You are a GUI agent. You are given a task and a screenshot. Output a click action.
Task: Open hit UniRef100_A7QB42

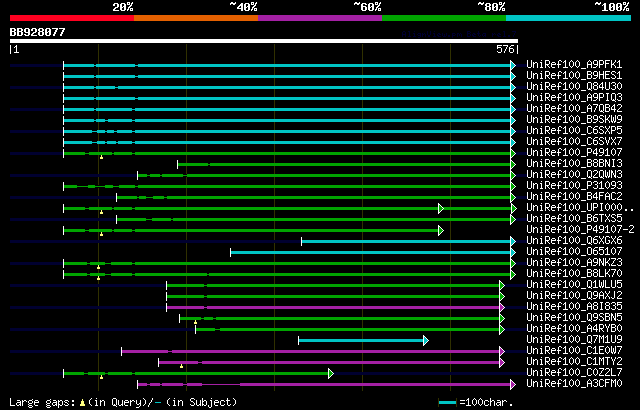coord(574,109)
